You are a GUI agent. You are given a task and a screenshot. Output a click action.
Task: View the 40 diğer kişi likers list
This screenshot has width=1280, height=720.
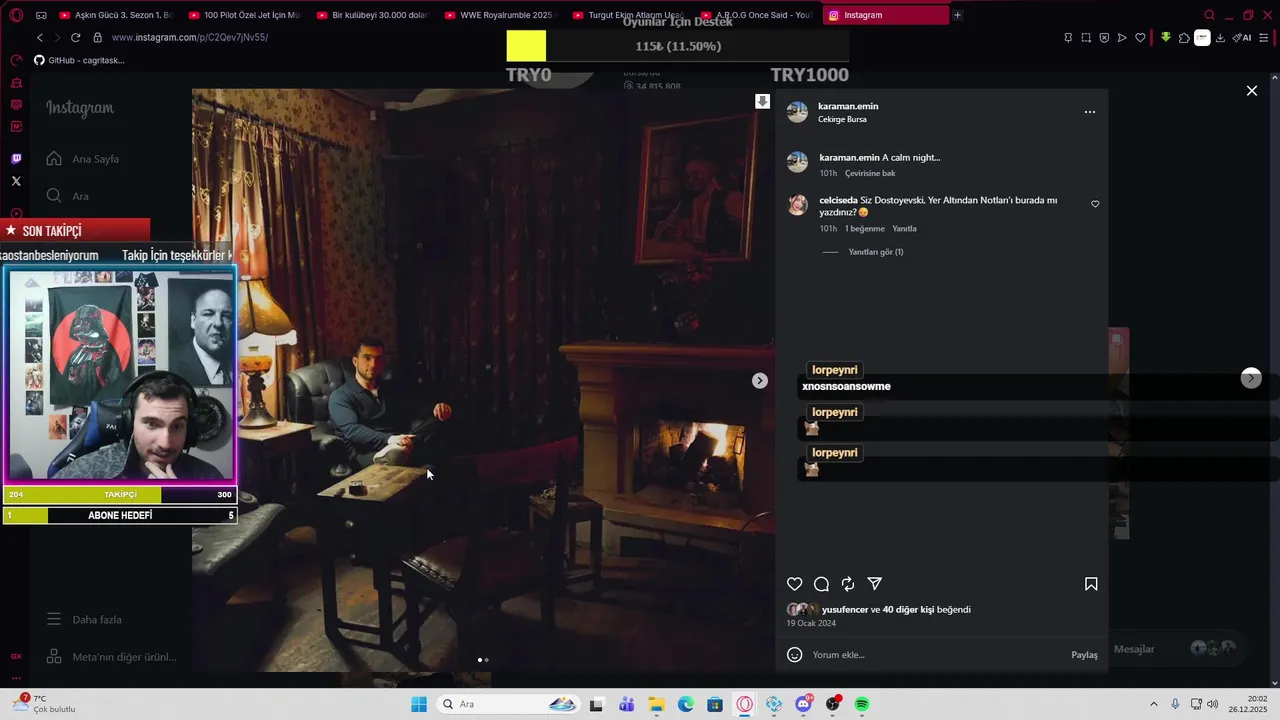coord(908,609)
